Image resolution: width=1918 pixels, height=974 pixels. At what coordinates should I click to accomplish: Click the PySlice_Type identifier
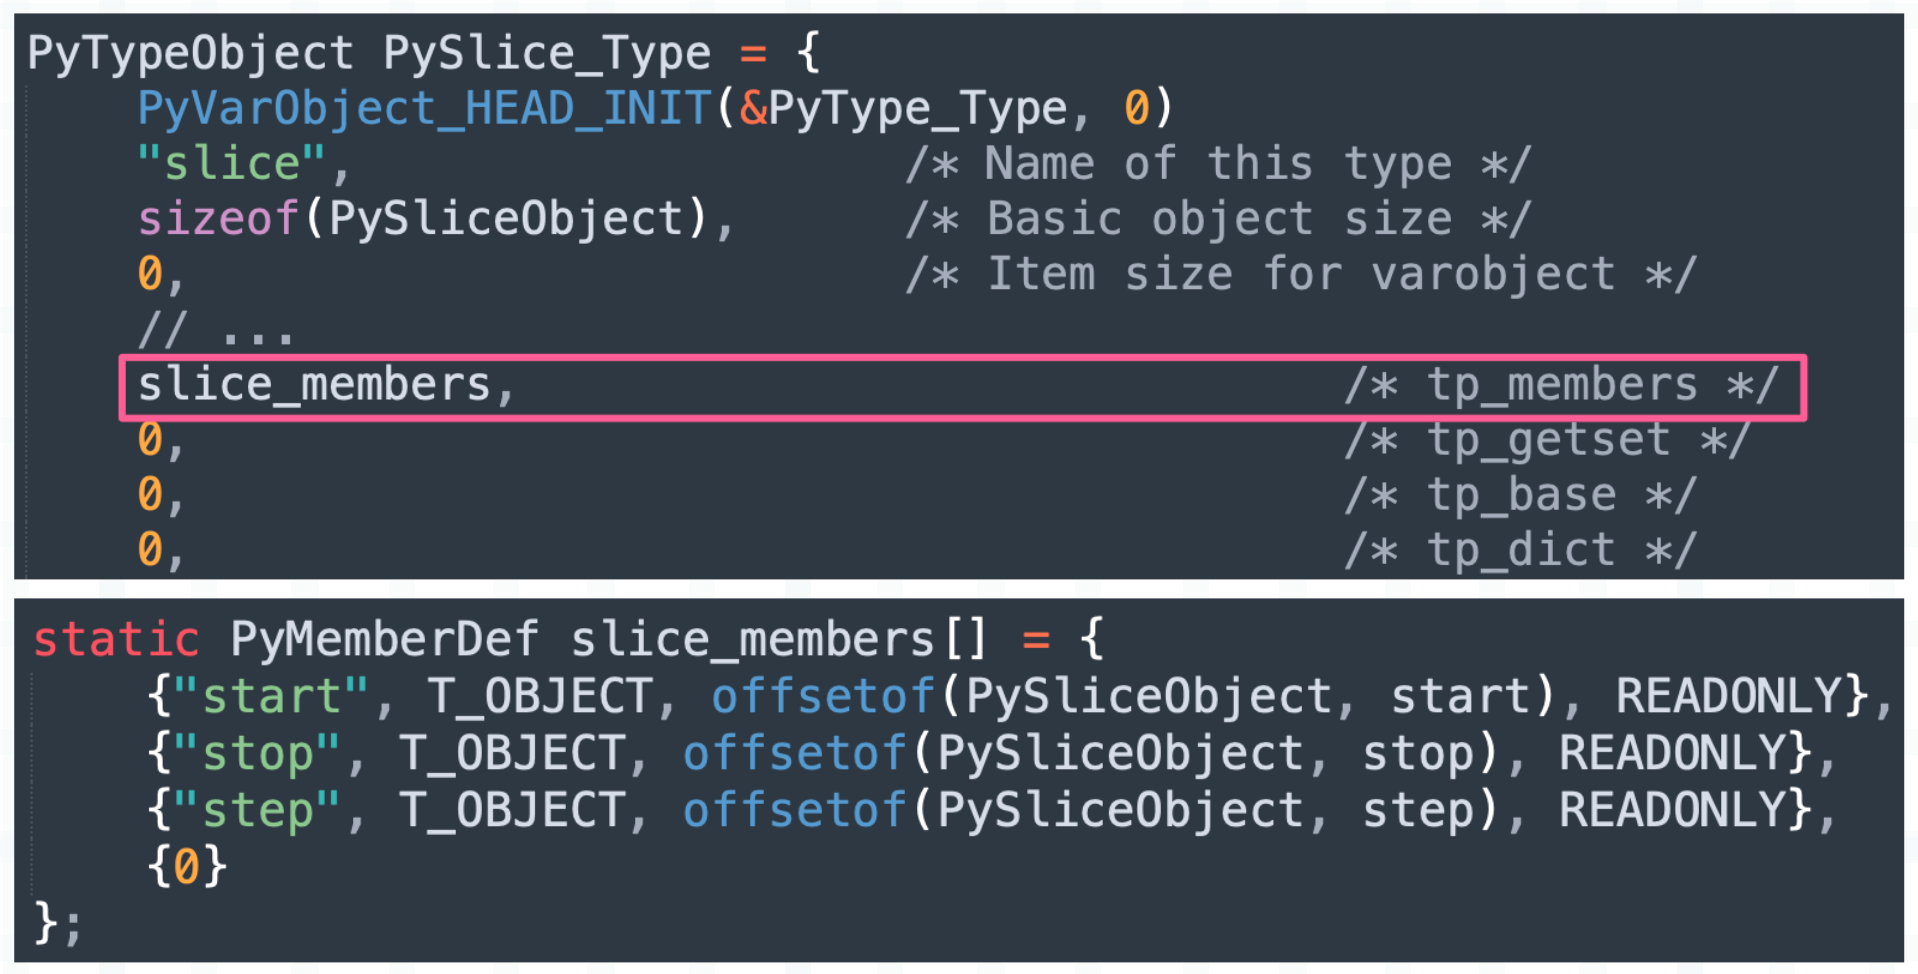[x=547, y=53]
